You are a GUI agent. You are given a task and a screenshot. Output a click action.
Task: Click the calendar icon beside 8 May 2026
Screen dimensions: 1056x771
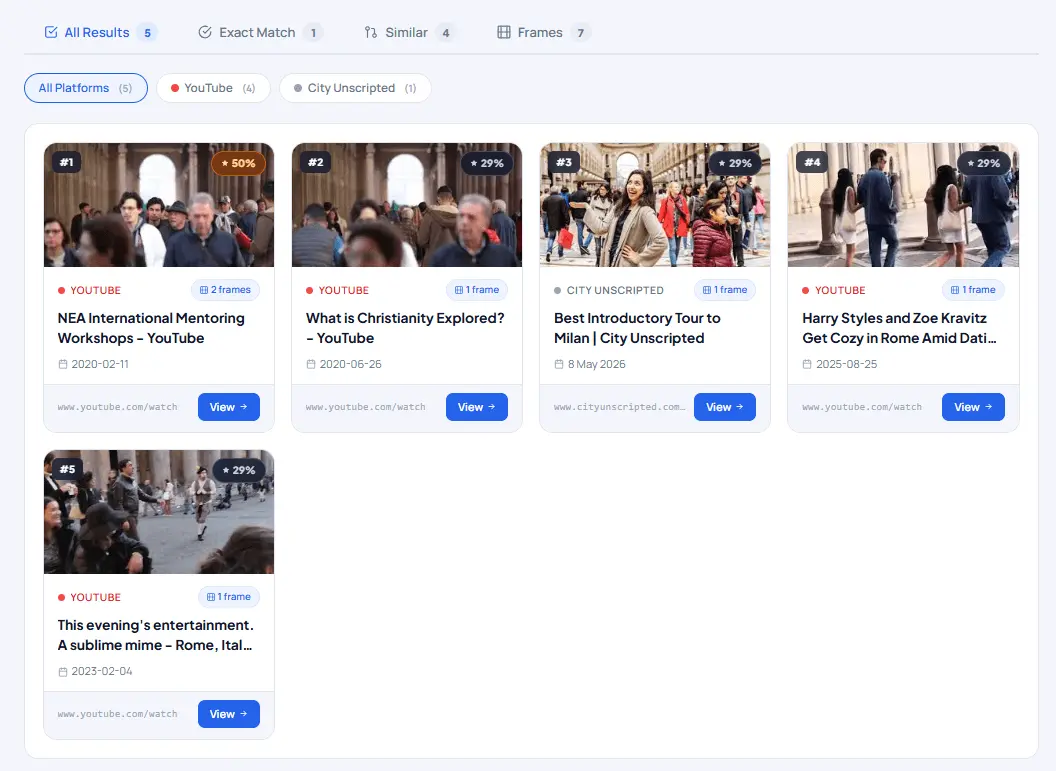559,364
